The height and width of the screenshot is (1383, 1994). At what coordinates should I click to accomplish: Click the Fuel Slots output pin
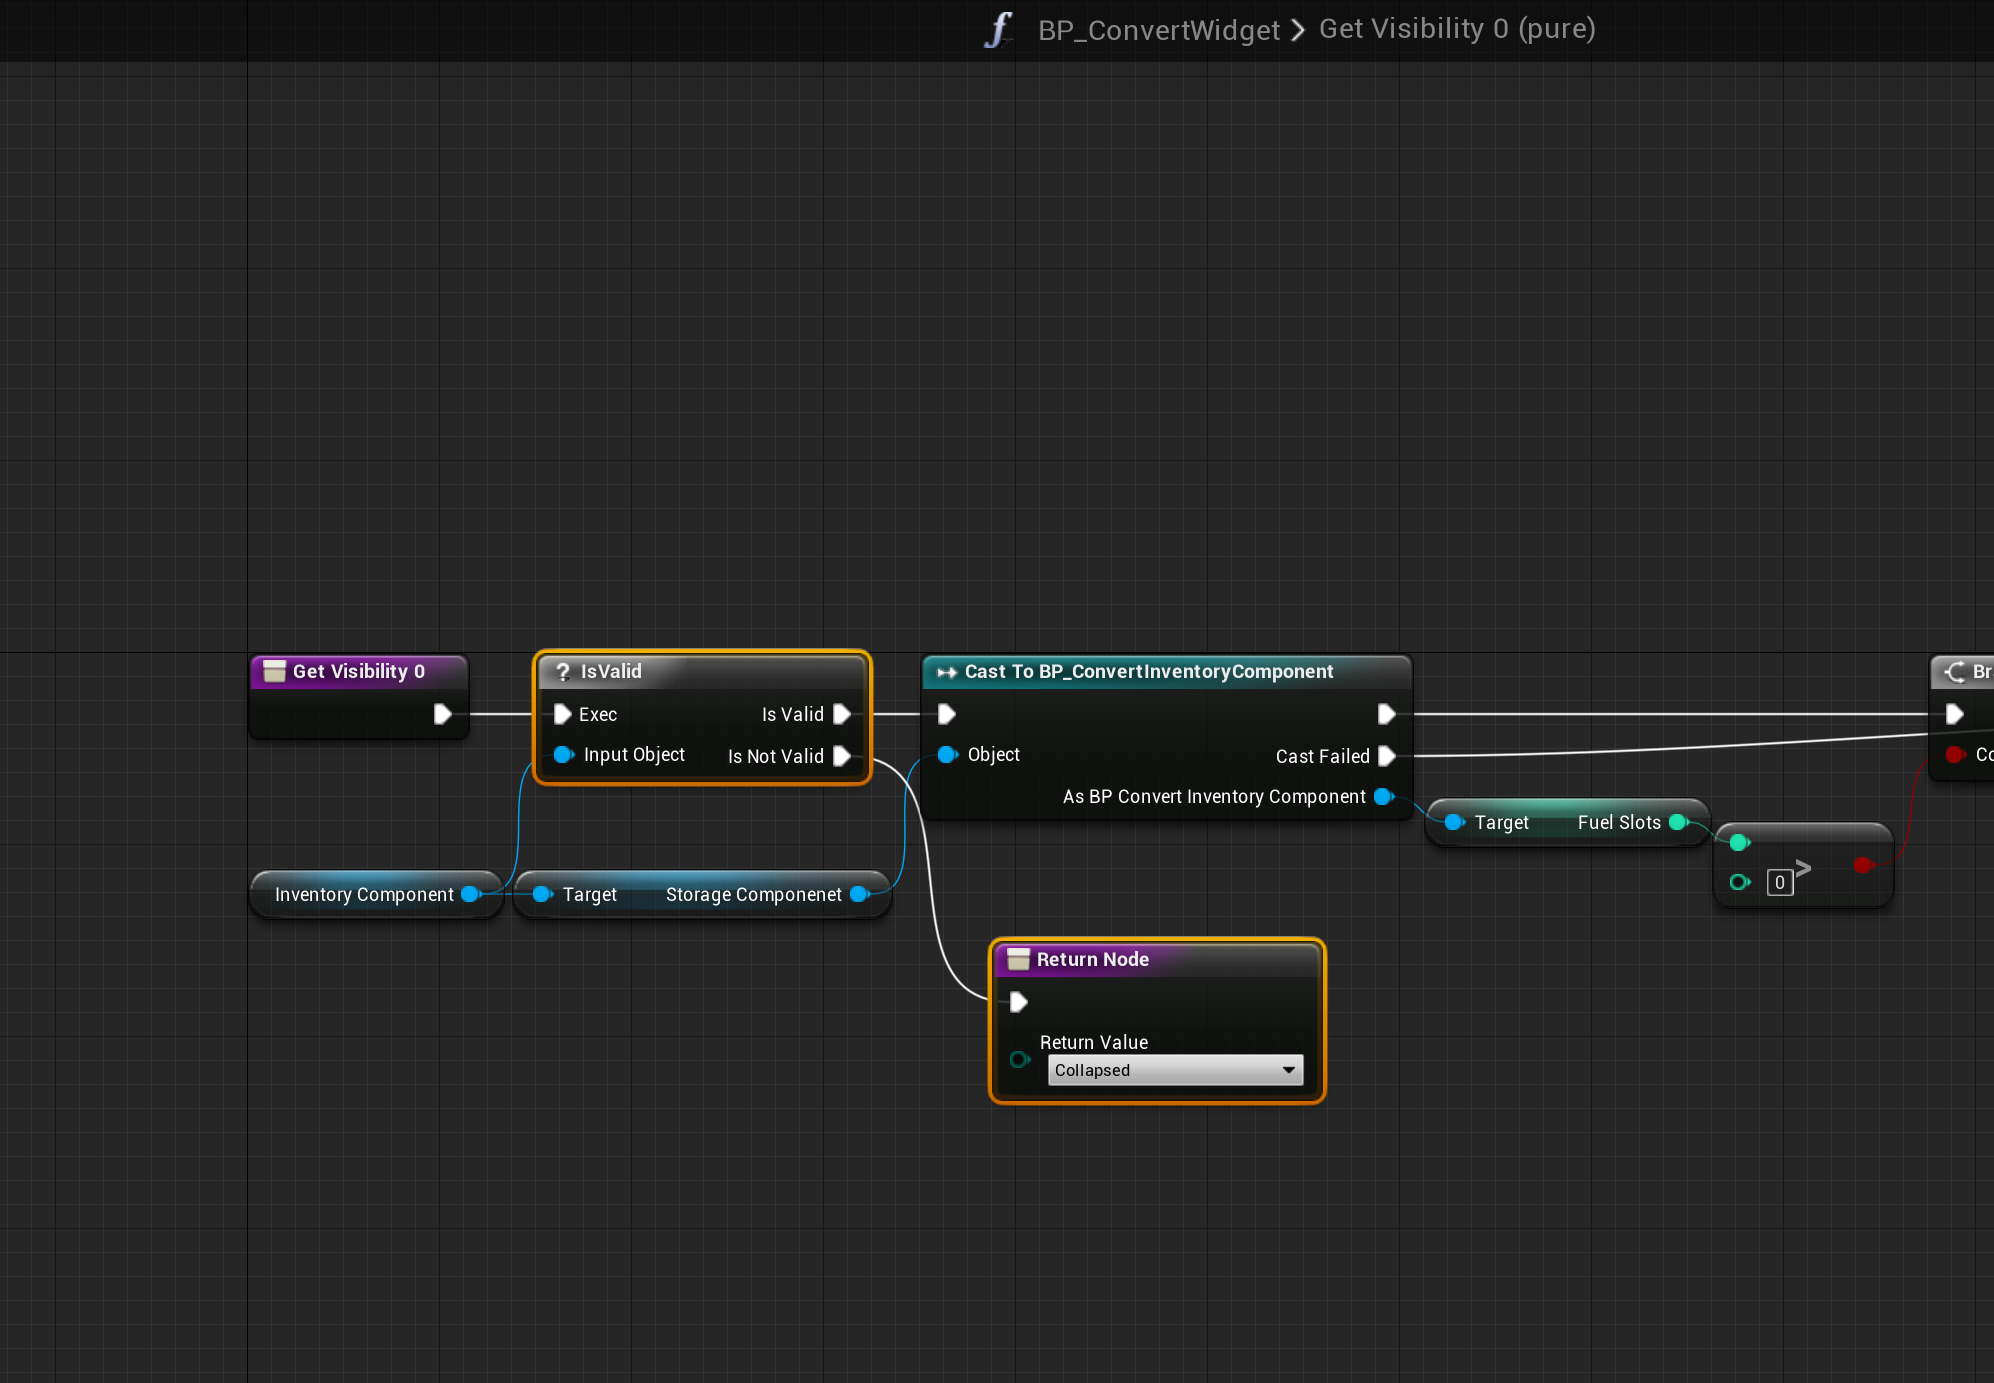click(1678, 822)
